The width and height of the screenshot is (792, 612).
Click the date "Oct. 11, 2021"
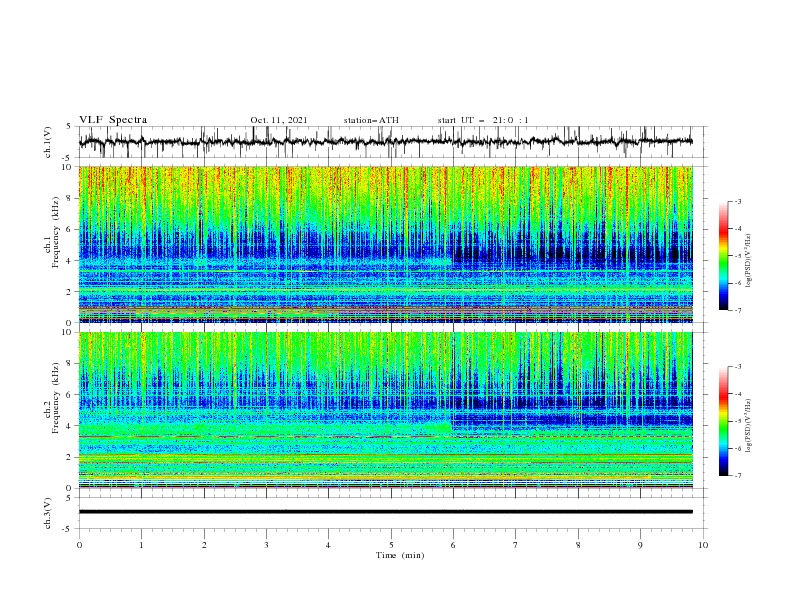[279, 120]
